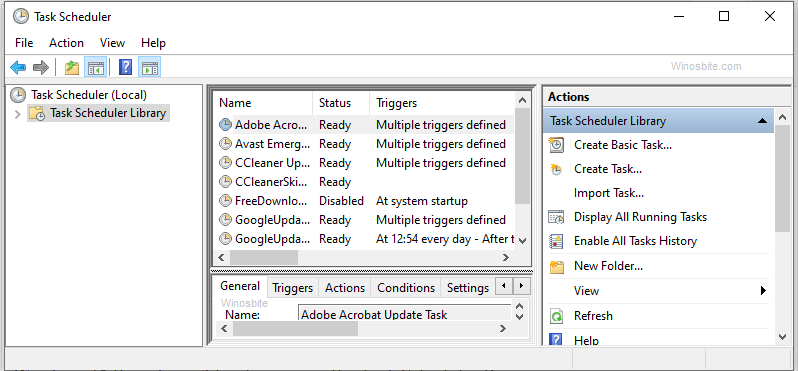Click the Task Scheduler title bar clock icon
798x371 pixels.
21,16
